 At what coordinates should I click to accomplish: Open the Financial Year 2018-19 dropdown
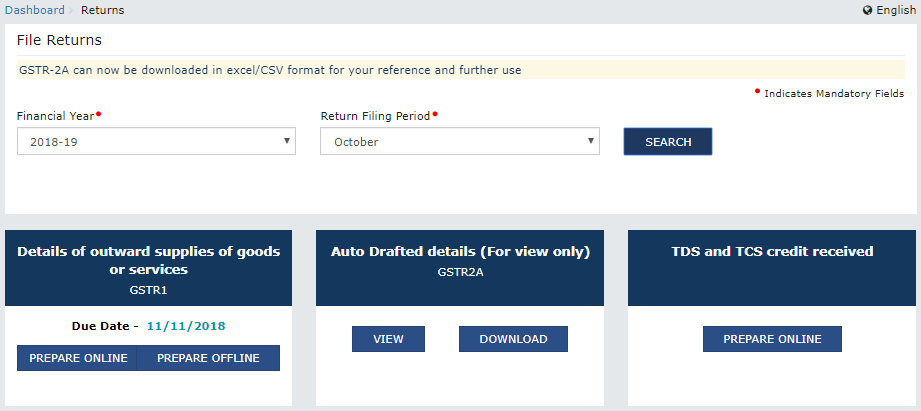point(156,142)
